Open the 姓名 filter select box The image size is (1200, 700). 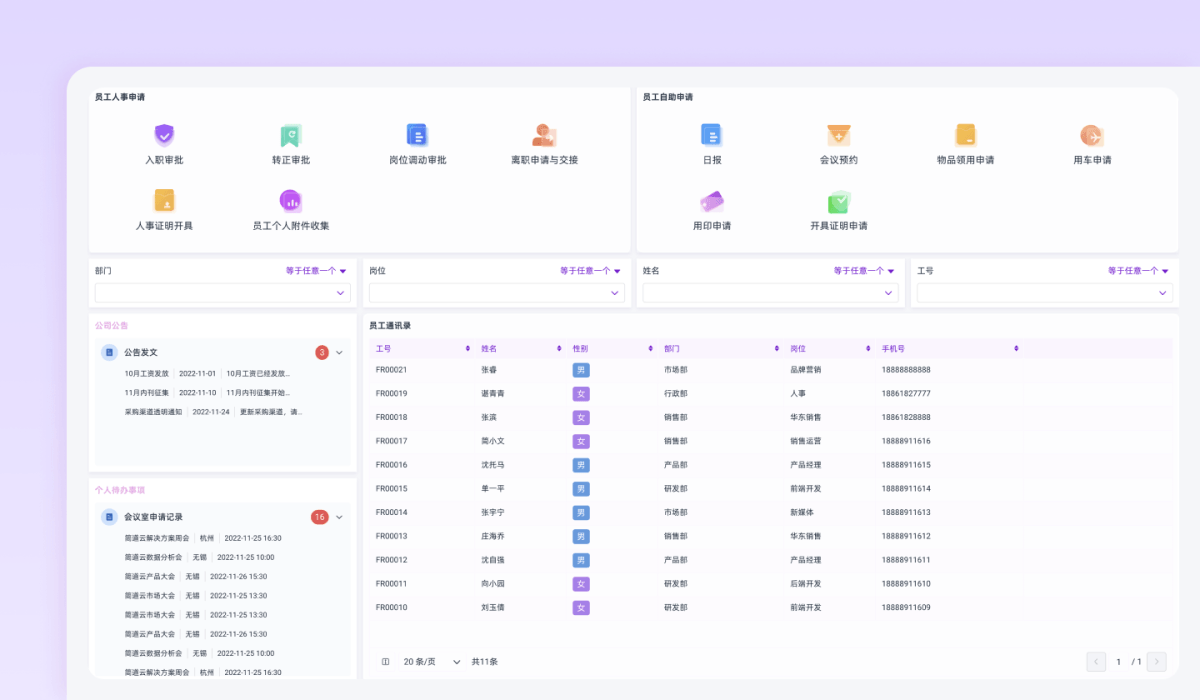pyautogui.click(x=770, y=293)
